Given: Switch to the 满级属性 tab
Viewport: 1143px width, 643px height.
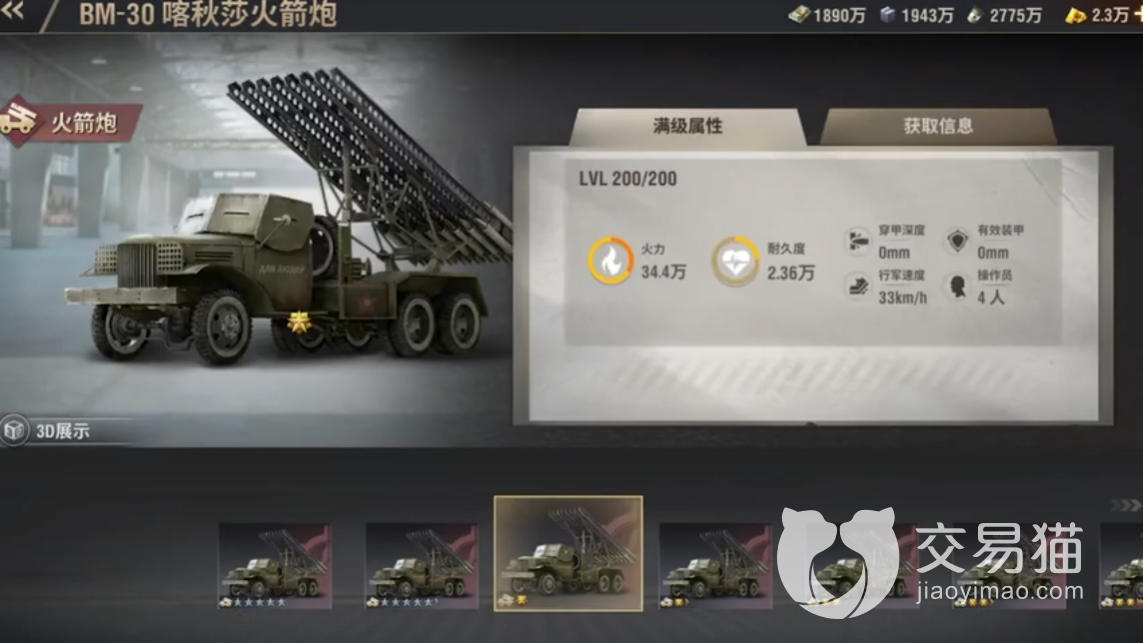Looking at the screenshot, I should coord(687,127).
